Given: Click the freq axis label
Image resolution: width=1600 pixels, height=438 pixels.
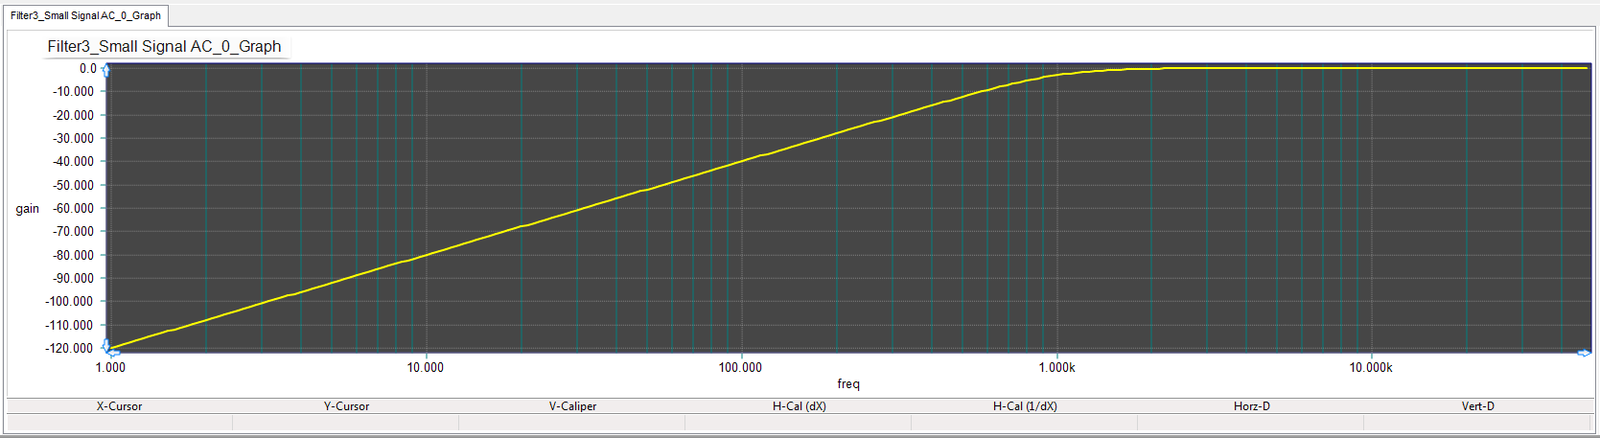Looking at the screenshot, I should tap(848, 384).
